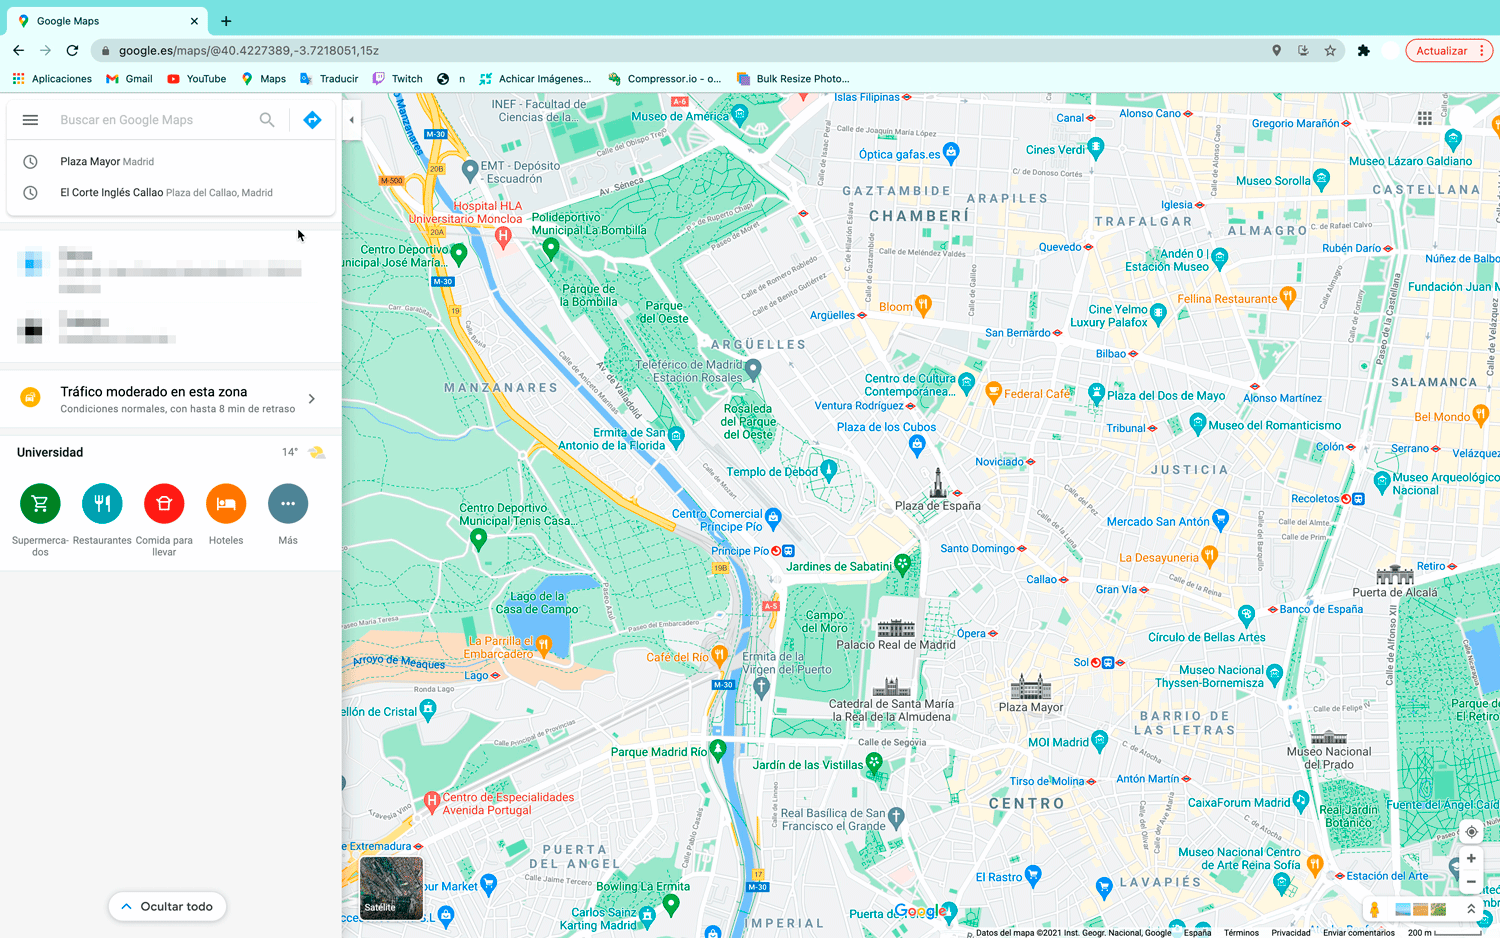
Task: Open the Gmail bookmark
Action: [x=129, y=79]
